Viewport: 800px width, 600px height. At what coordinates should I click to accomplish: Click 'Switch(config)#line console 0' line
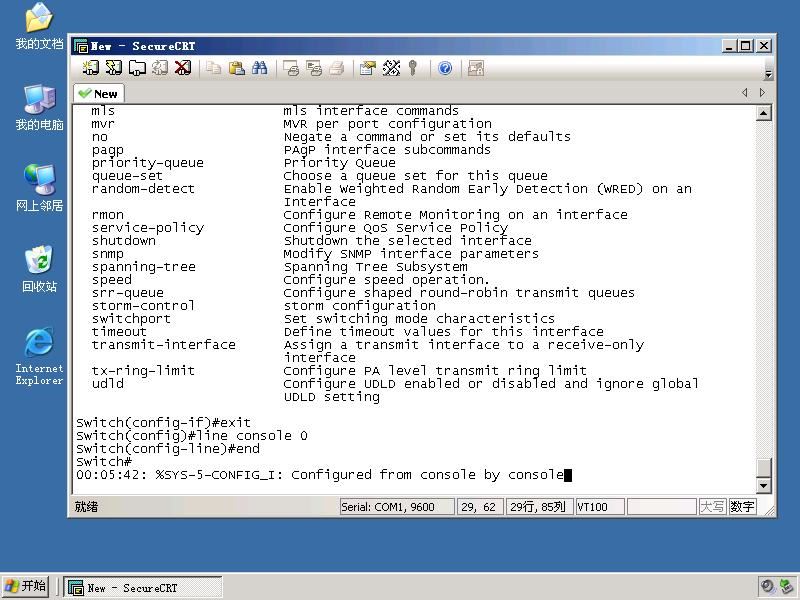tap(192, 436)
